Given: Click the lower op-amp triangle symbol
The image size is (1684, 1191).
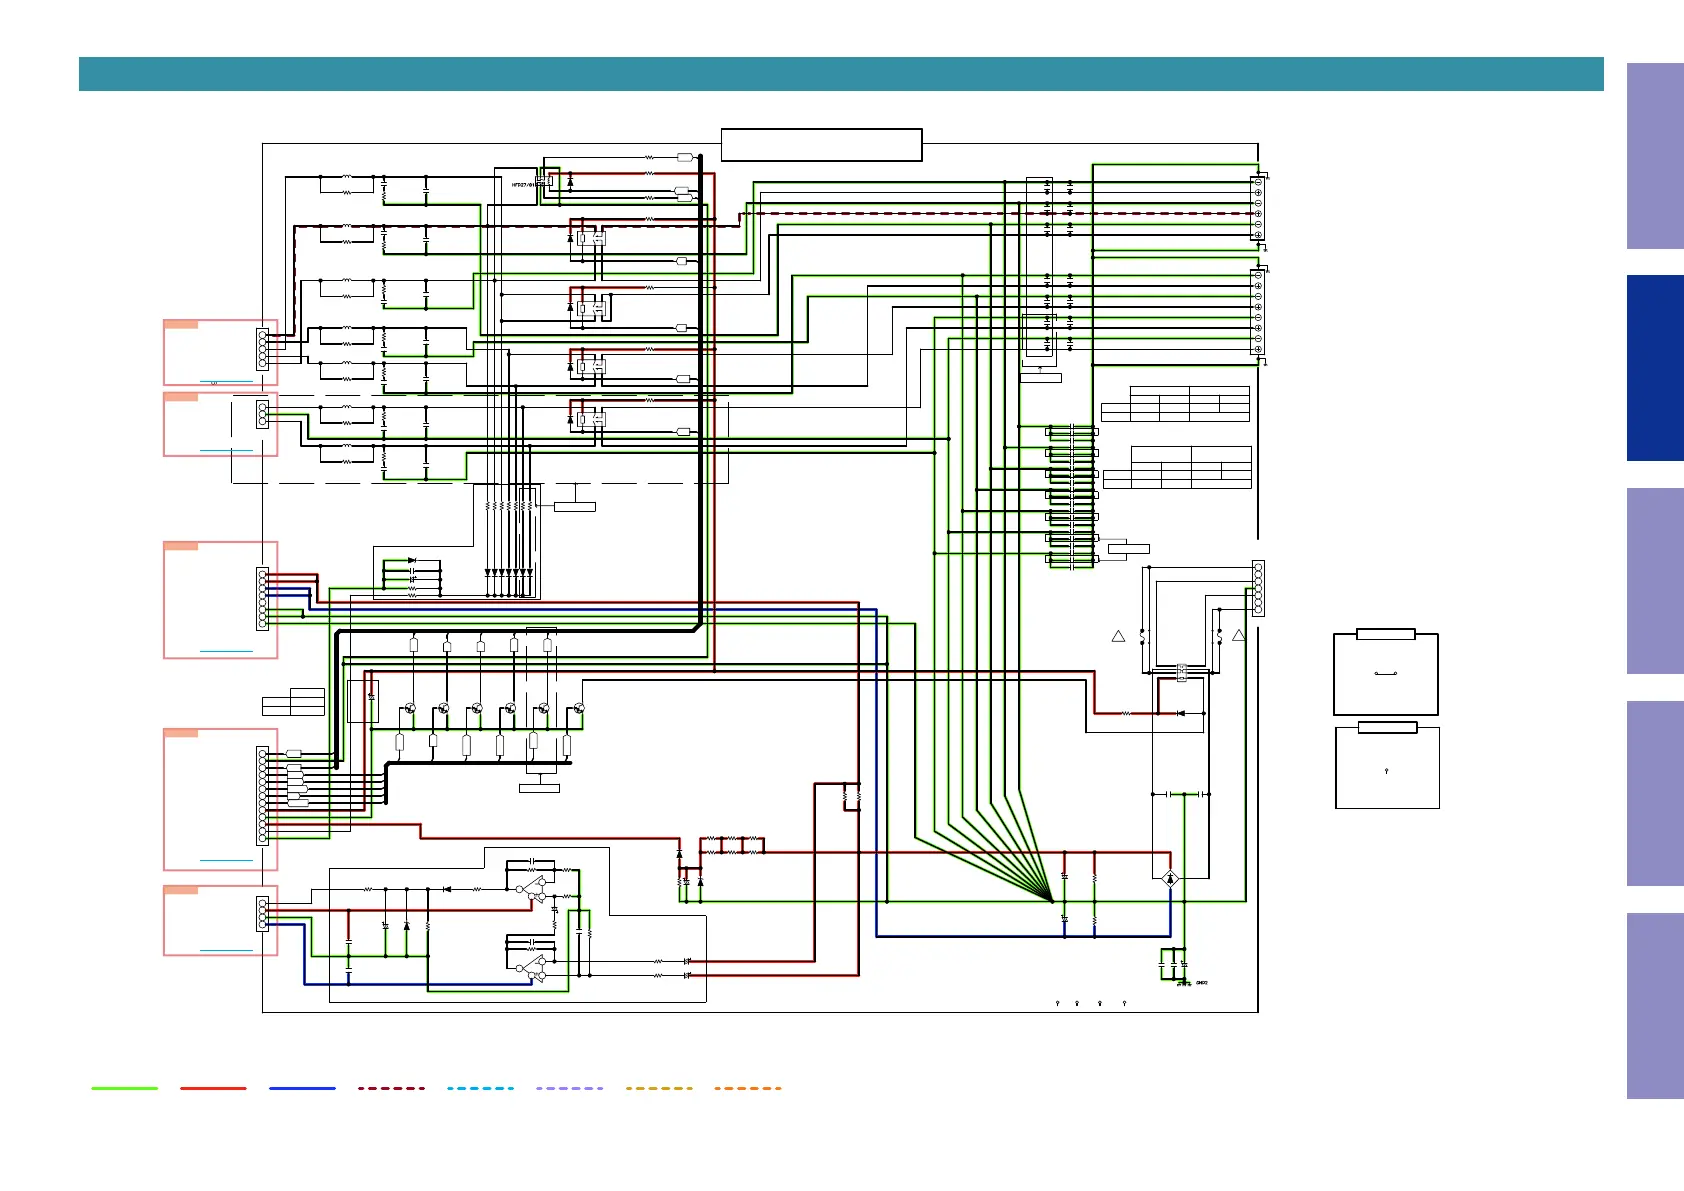Looking at the screenshot, I should (534, 967).
